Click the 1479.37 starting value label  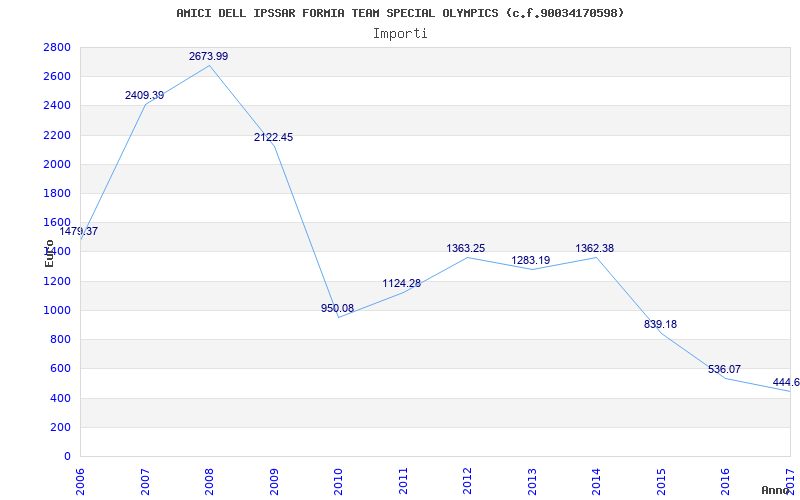pos(79,231)
